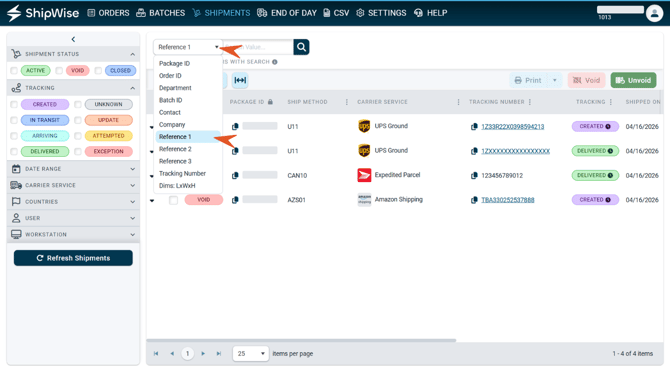Click the search value input field

point(258,47)
